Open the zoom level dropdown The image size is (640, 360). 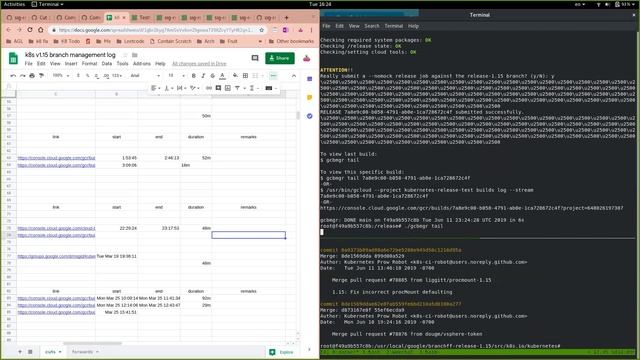[x=61, y=76]
